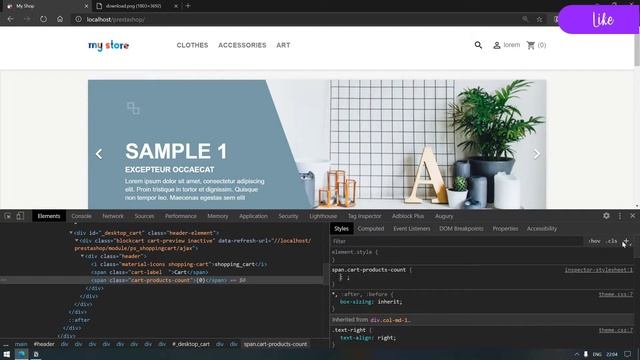640x360 pixels.
Task: Click the my store logo
Action: tap(109, 45)
